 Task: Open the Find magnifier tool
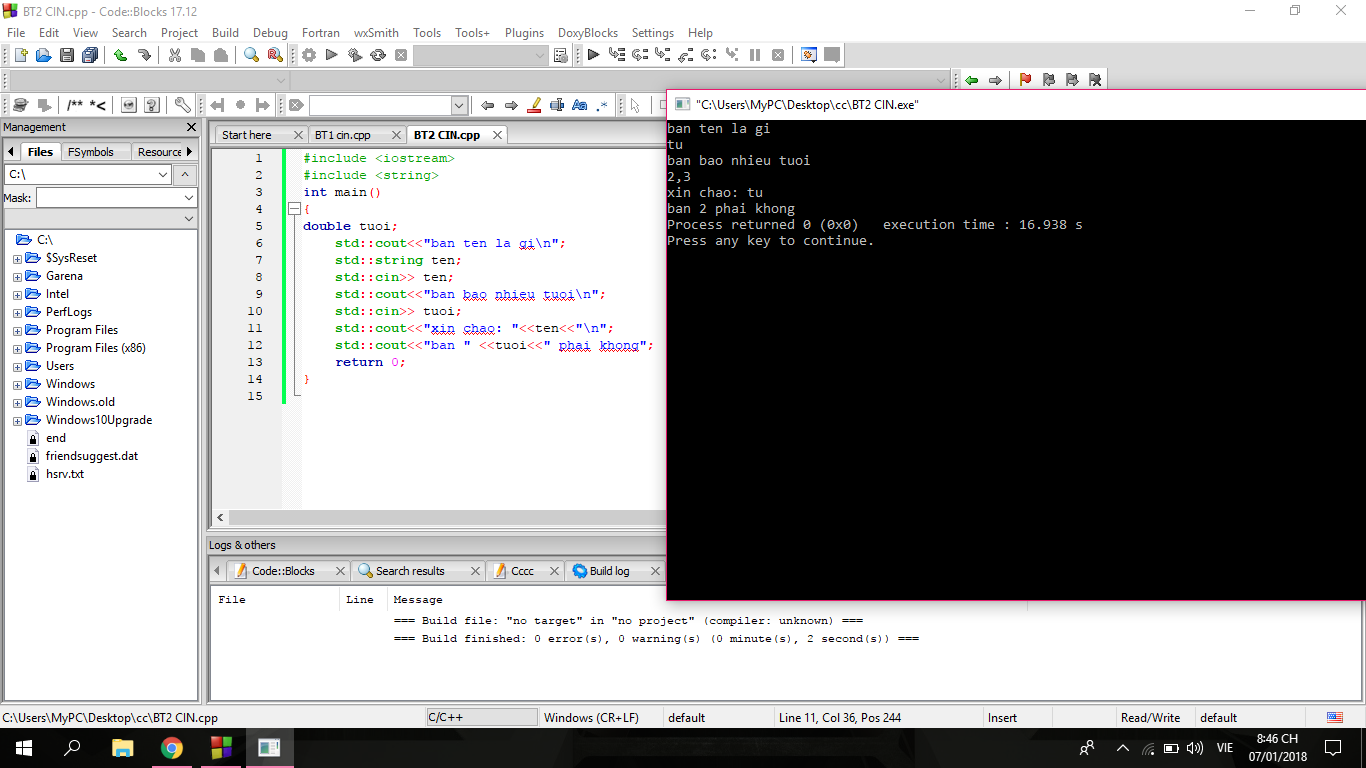coord(251,55)
